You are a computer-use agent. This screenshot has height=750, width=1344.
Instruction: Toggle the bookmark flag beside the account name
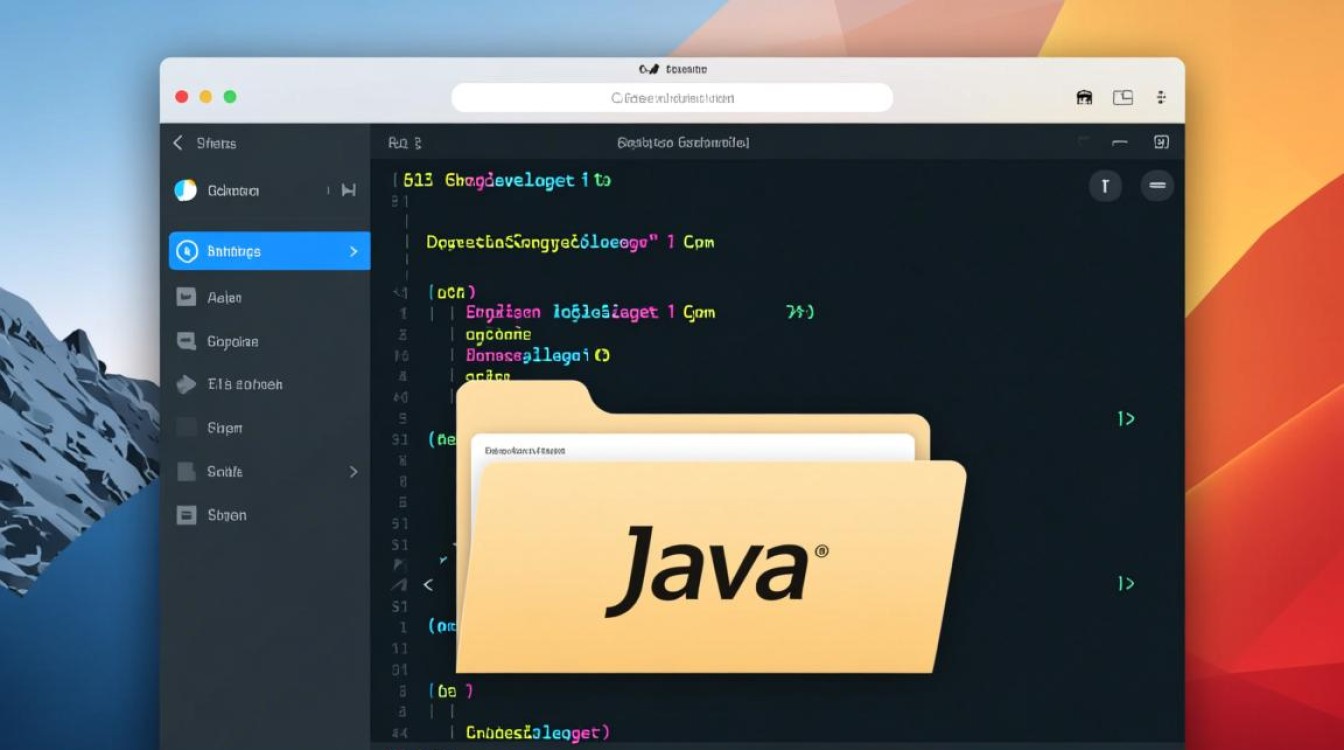point(350,190)
